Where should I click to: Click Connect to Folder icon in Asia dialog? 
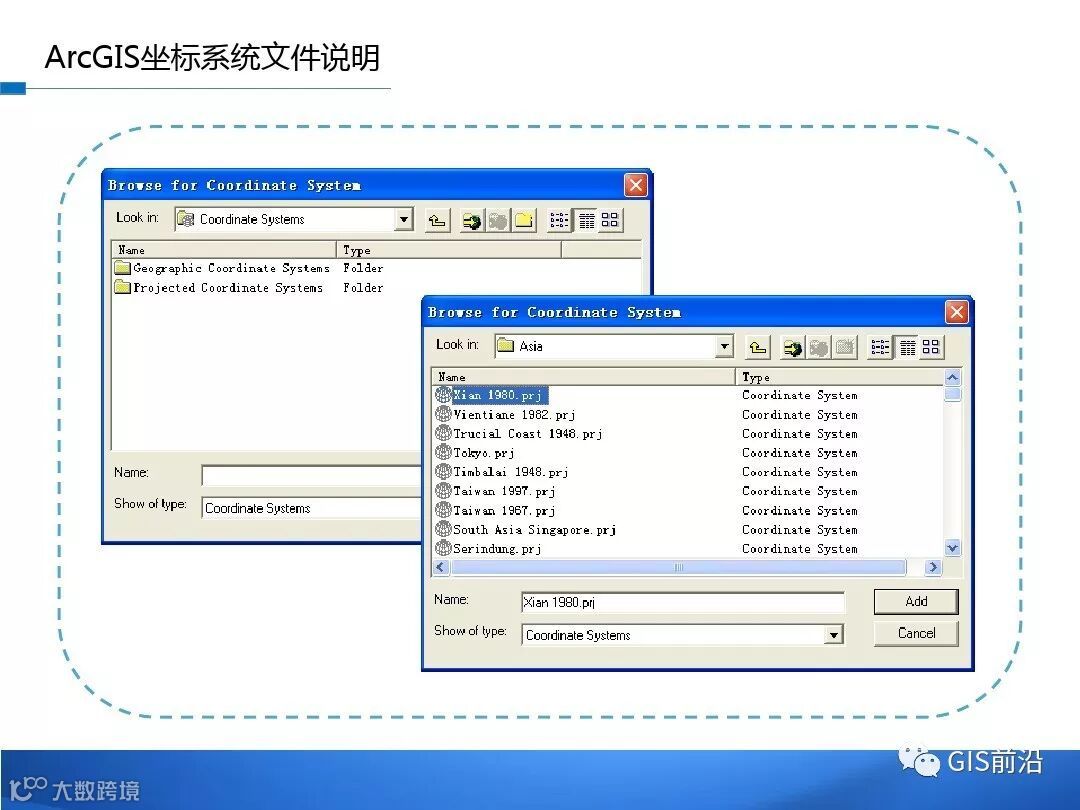click(x=793, y=347)
